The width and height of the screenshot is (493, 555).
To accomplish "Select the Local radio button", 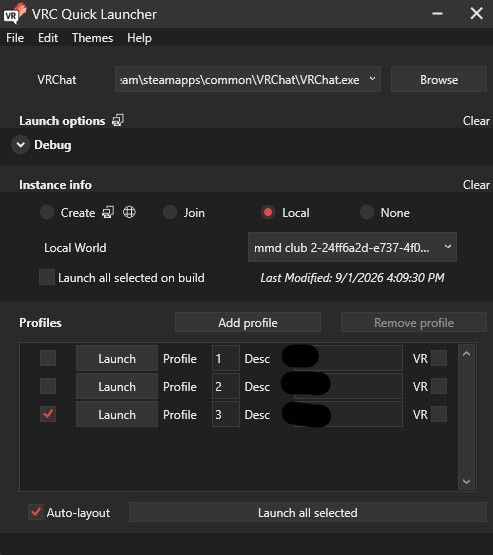I will coord(268,212).
